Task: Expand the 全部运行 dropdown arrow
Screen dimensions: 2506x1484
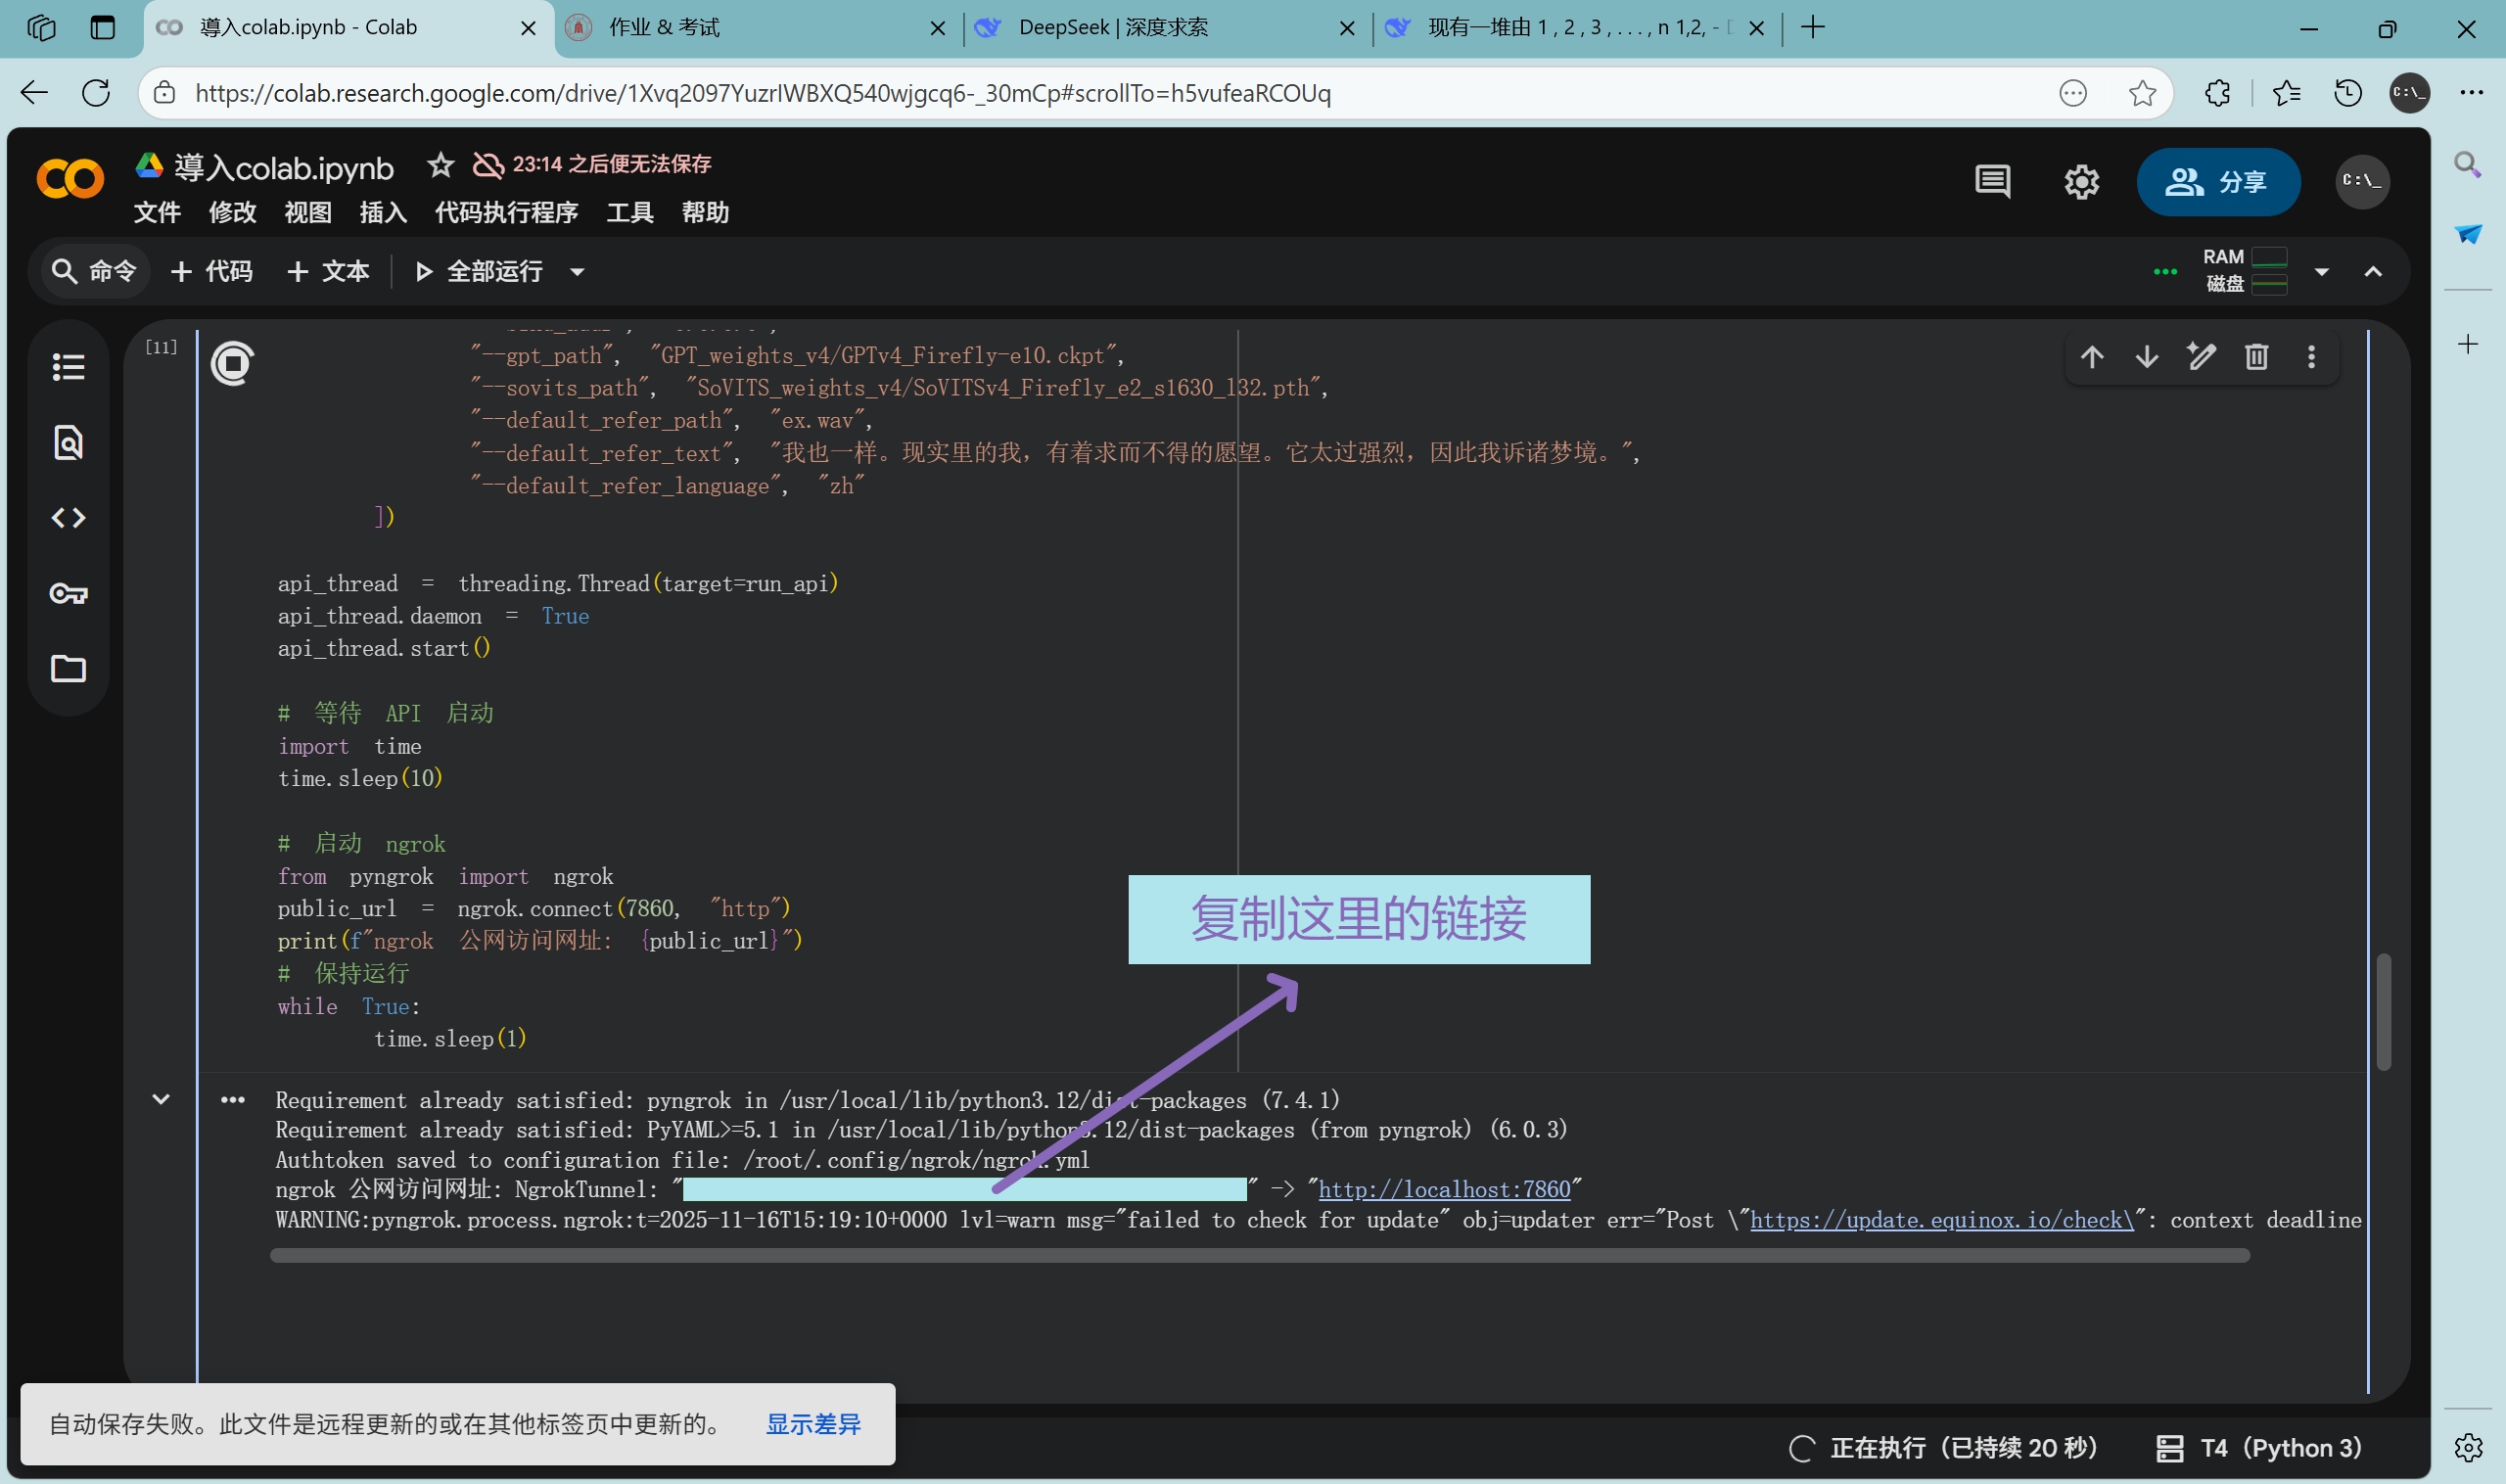Action: click(577, 272)
